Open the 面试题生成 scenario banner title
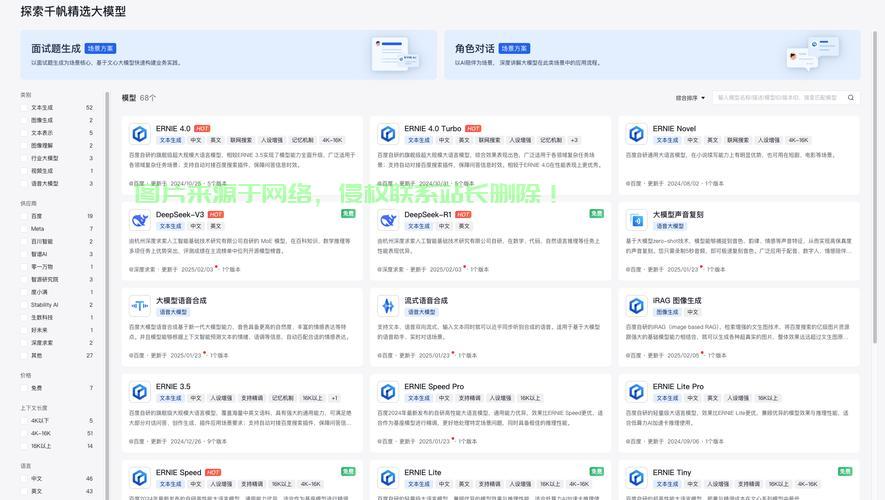The width and height of the screenshot is (885, 500). 56,49
